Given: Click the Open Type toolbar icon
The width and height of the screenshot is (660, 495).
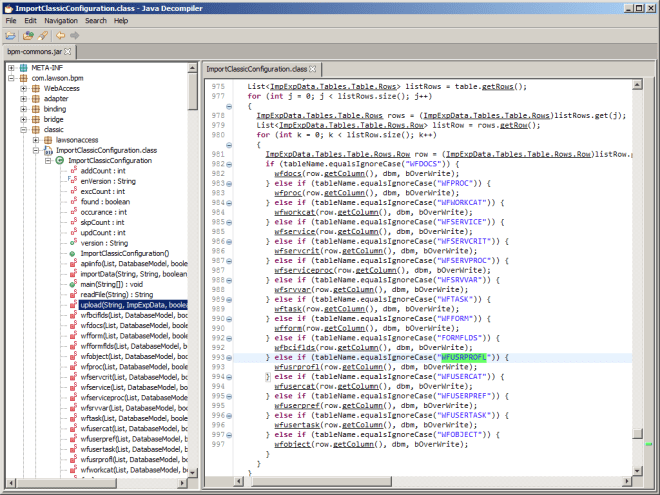Looking at the screenshot, I should click(27, 35).
